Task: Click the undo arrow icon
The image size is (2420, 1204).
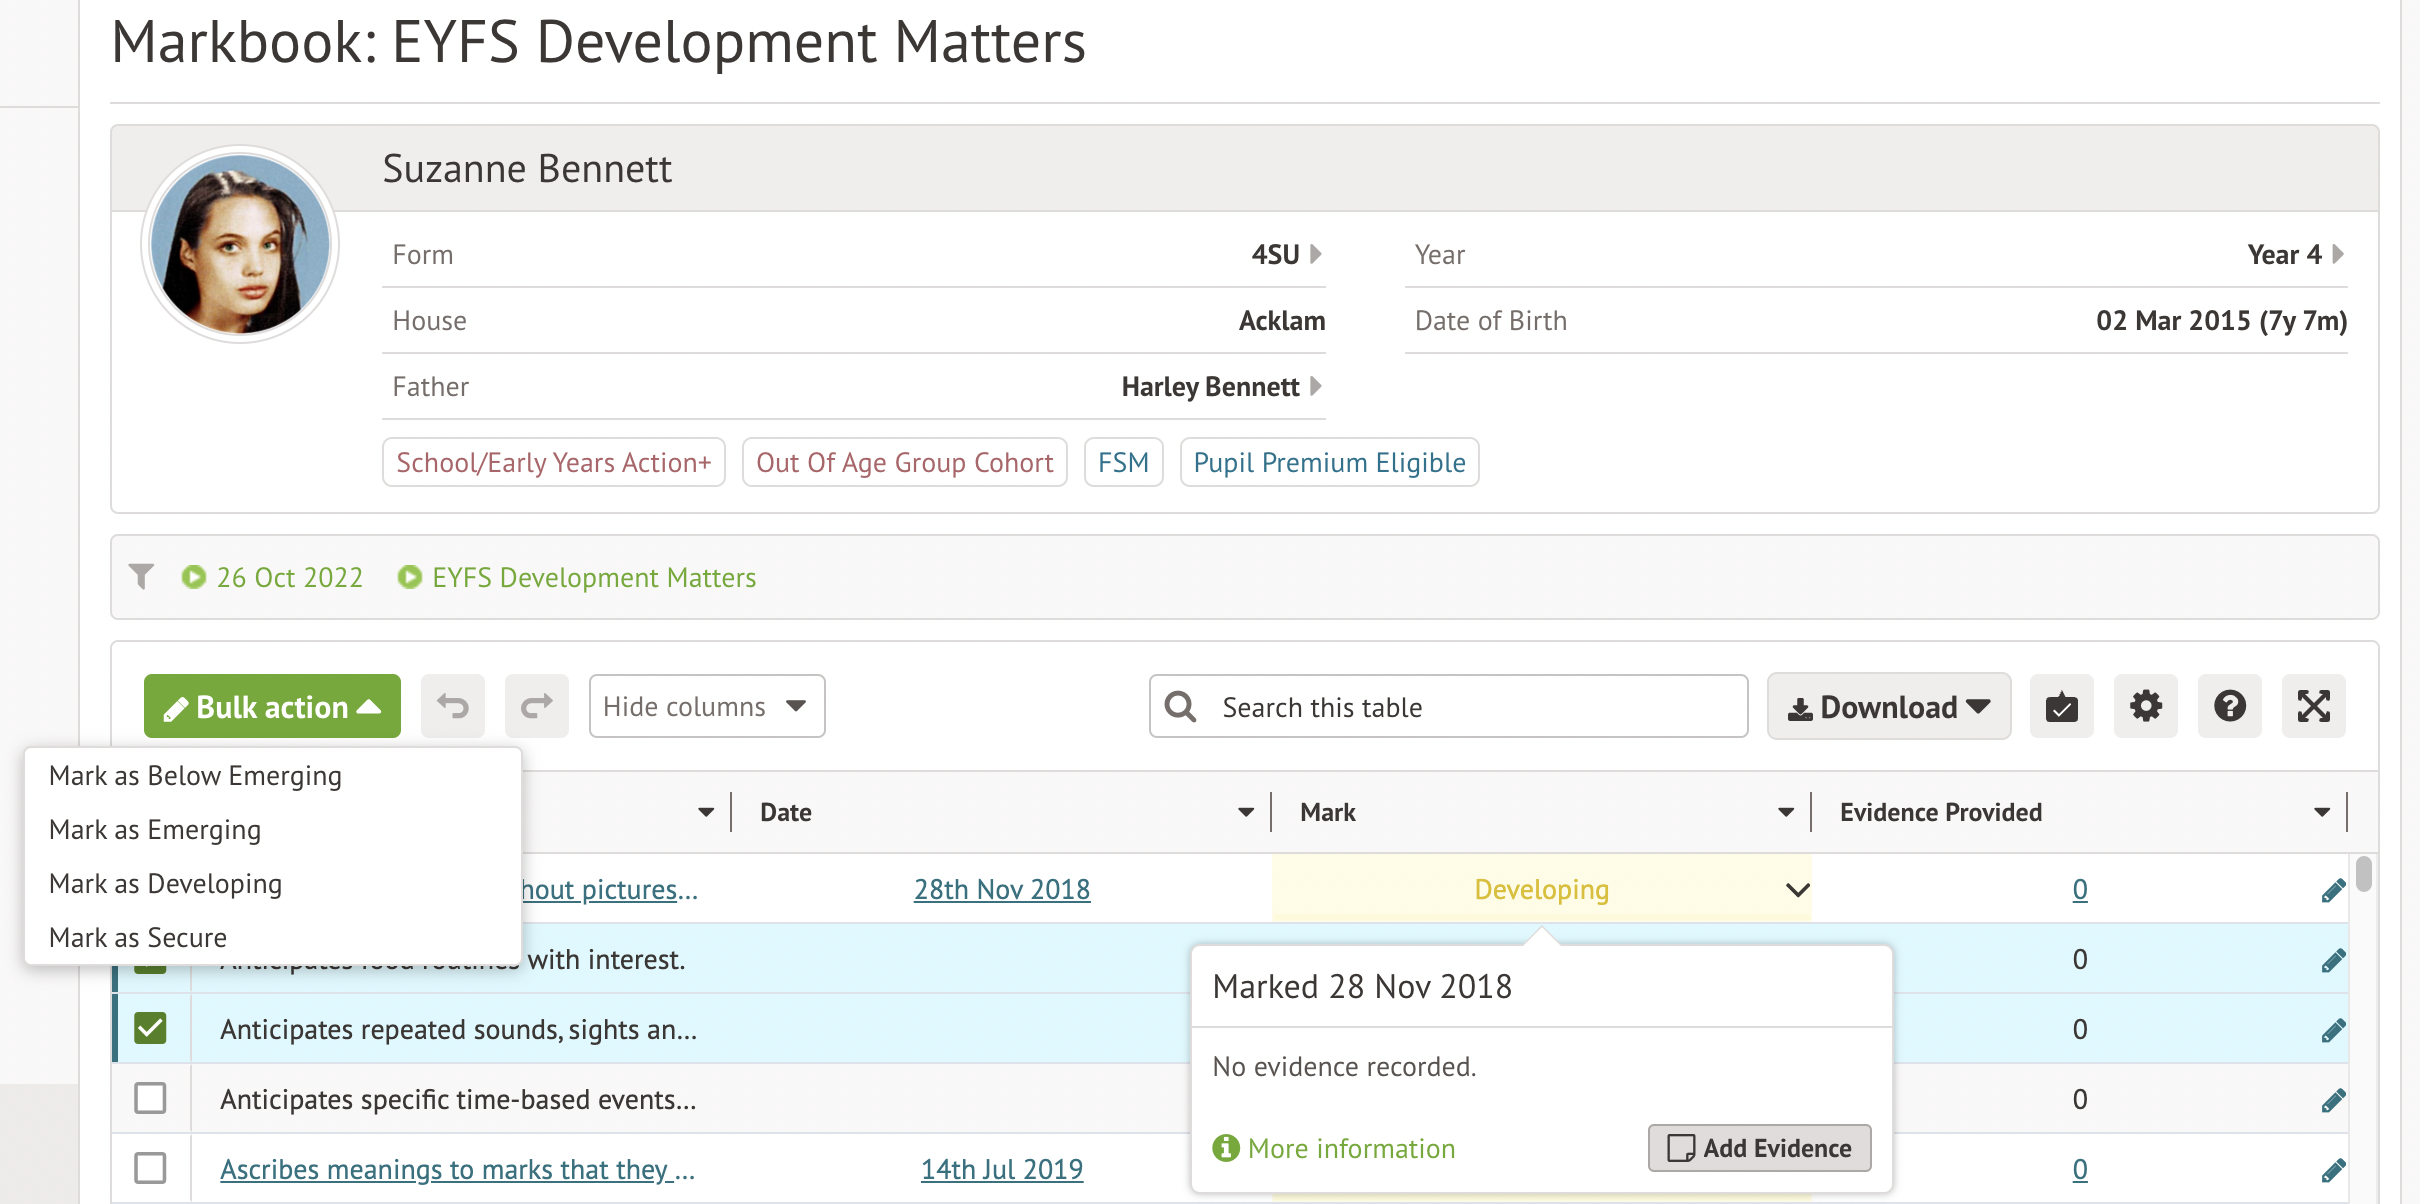Action: click(x=452, y=707)
